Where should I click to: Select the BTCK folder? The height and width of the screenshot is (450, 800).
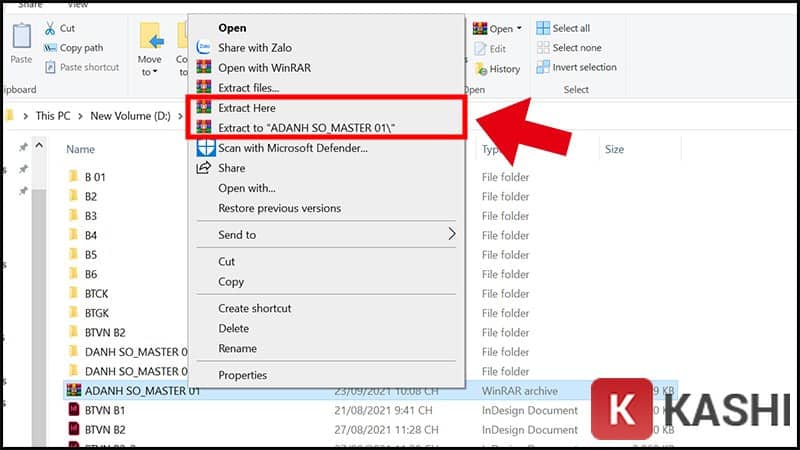96,293
